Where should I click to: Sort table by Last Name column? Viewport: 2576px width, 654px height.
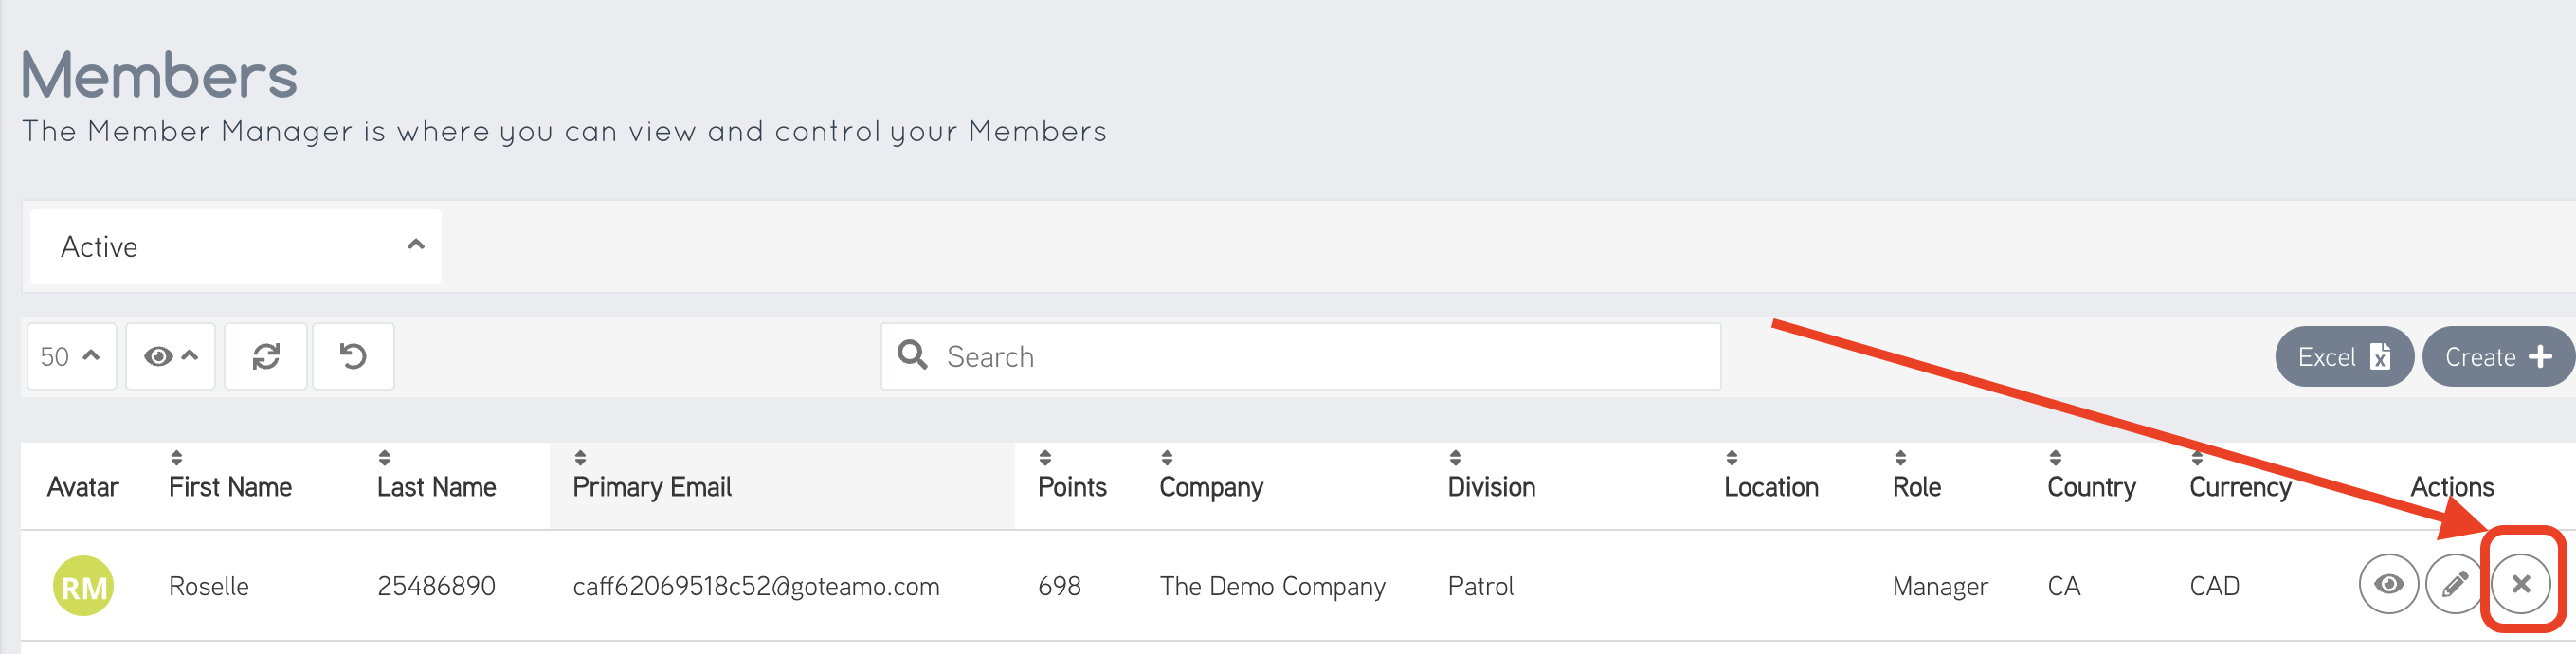pos(436,486)
